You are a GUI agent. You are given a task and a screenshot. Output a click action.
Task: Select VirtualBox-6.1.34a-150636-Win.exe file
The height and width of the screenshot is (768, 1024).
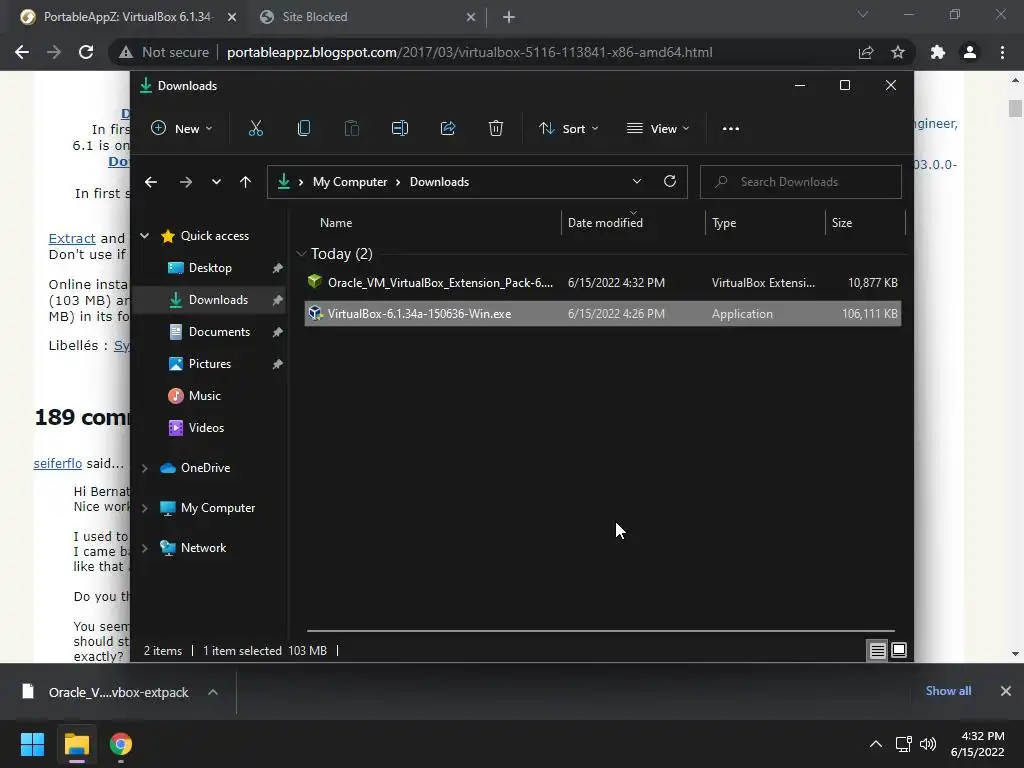tap(603, 313)
